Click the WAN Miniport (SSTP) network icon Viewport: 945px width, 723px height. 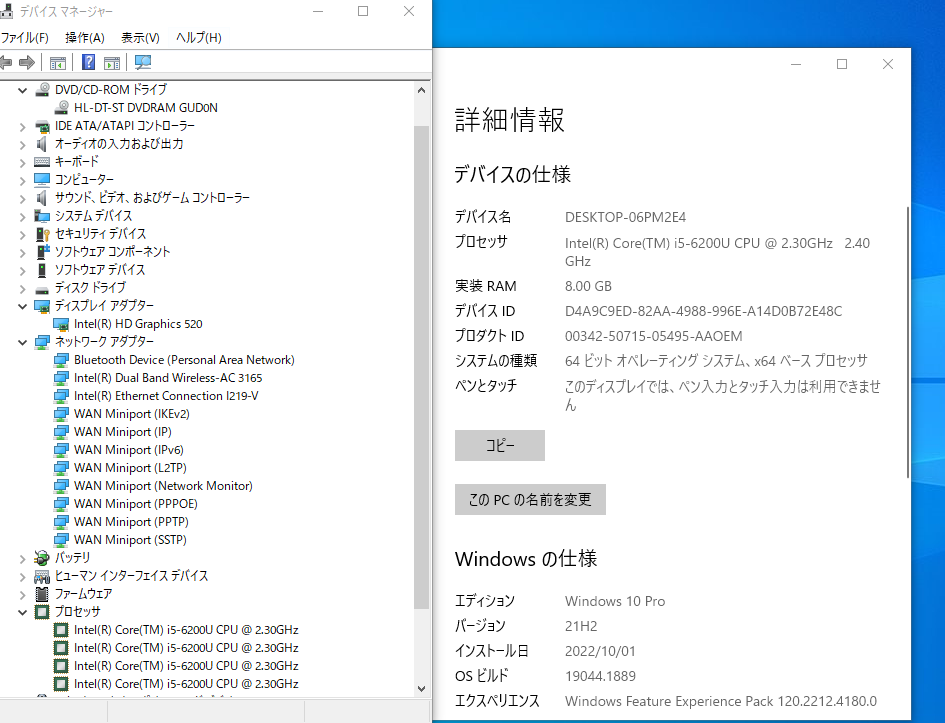[x=61, y=540]
